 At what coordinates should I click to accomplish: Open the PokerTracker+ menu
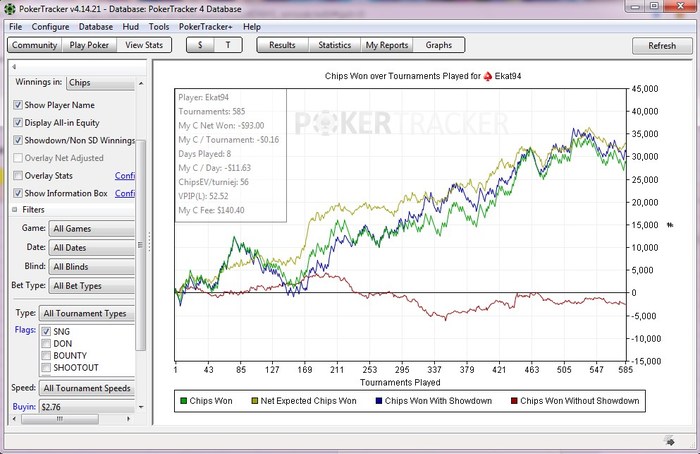[205, 27]
